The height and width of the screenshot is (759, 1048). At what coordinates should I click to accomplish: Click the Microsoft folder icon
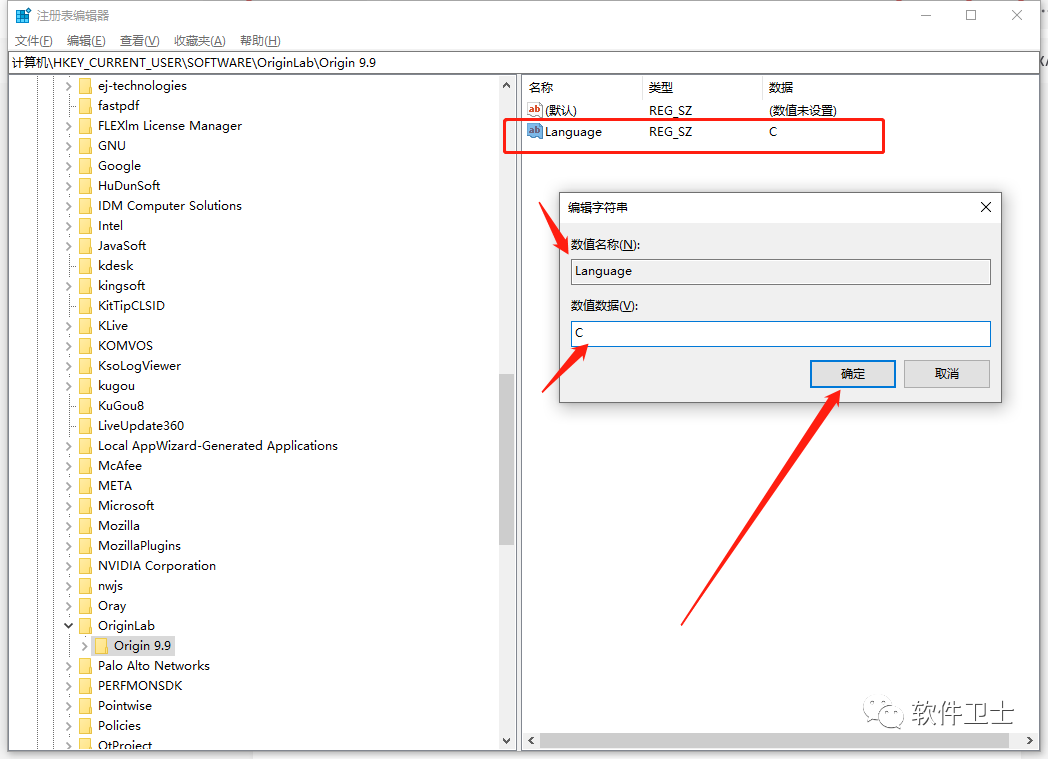(x=86, y=506)
